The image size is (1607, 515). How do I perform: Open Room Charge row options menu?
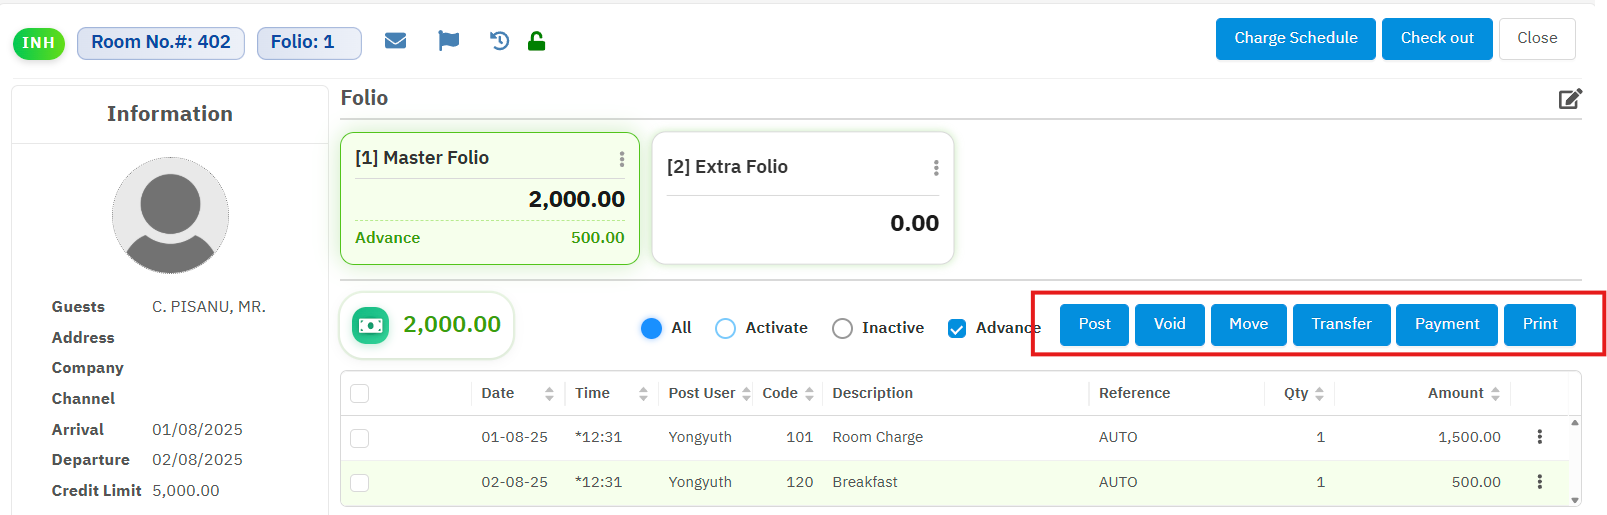coord(1539,437)
